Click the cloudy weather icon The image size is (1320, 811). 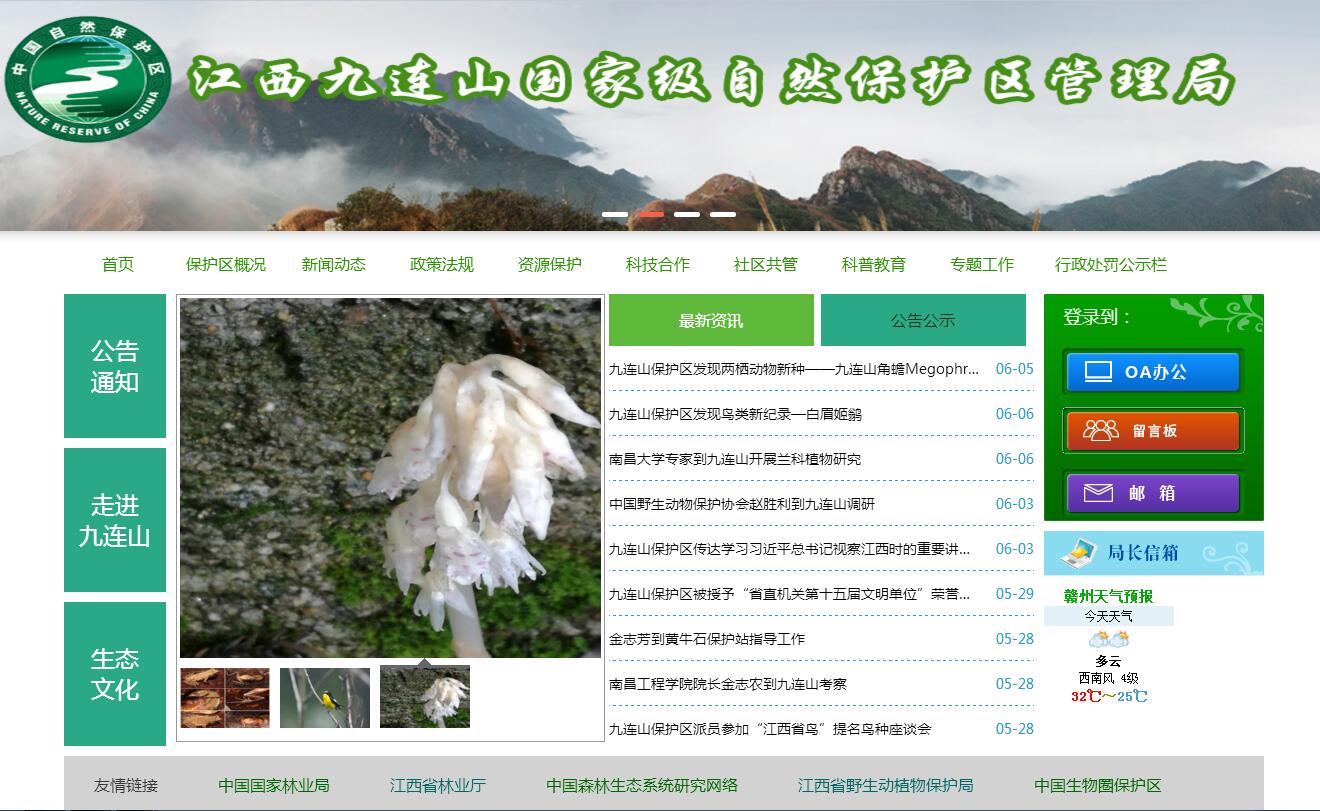(x=1108, y=640)
